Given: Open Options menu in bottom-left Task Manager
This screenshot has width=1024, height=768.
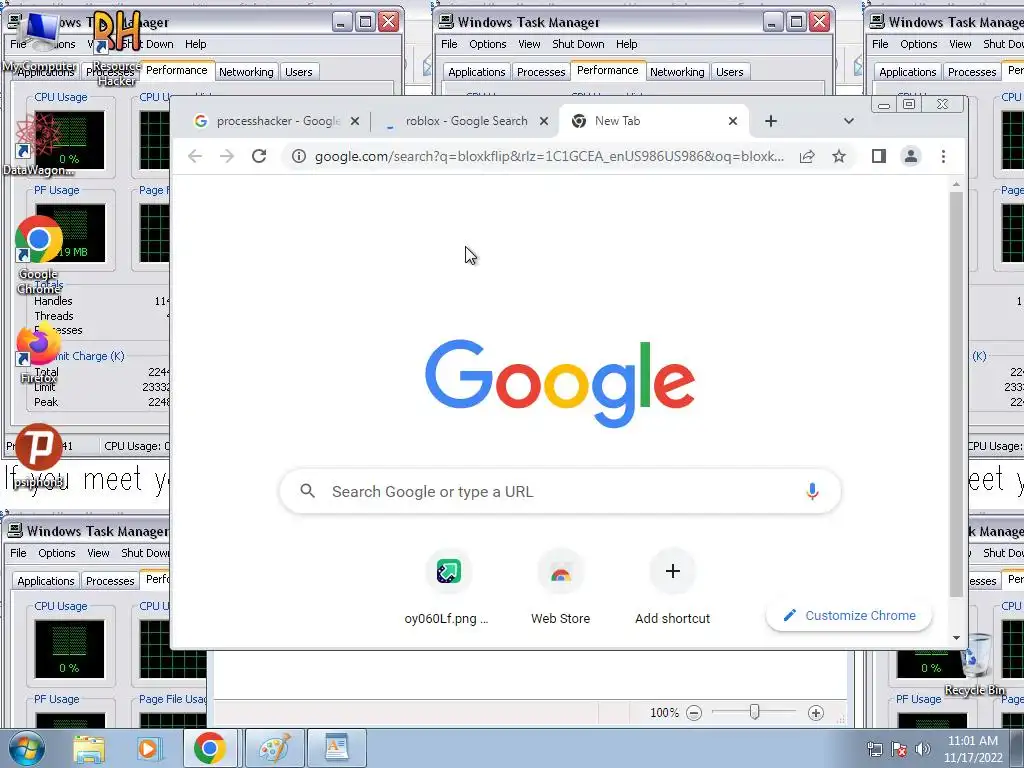Looking at the screenshot, I should click(x=57, y=553).
